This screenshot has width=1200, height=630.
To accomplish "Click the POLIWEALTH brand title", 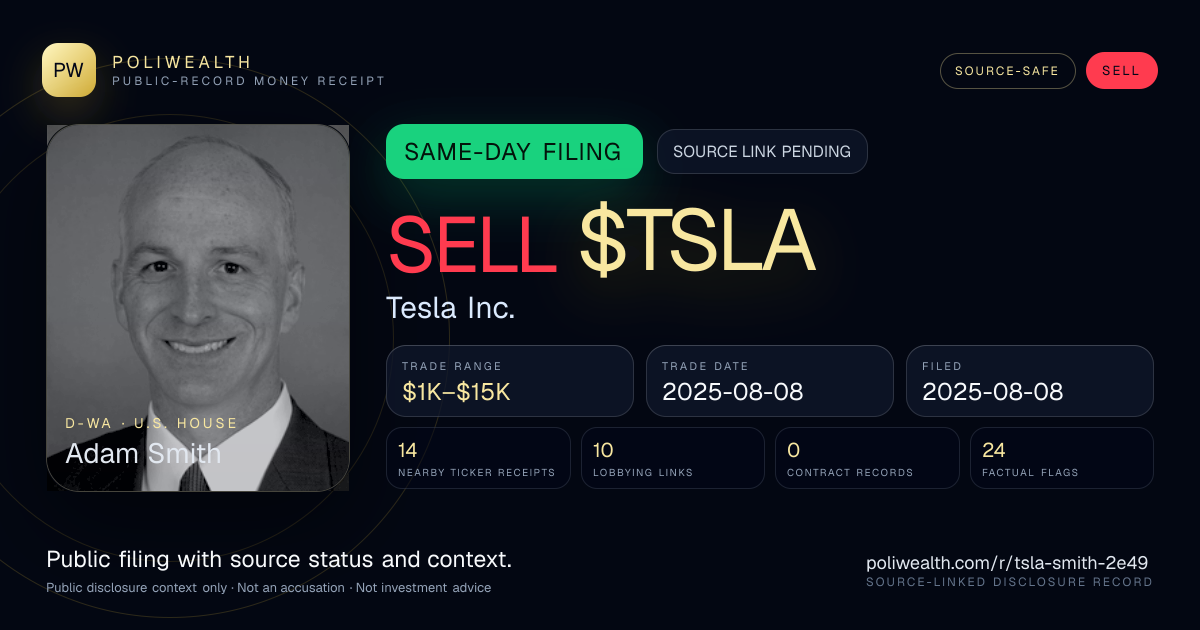I will [x=182, y=62].
